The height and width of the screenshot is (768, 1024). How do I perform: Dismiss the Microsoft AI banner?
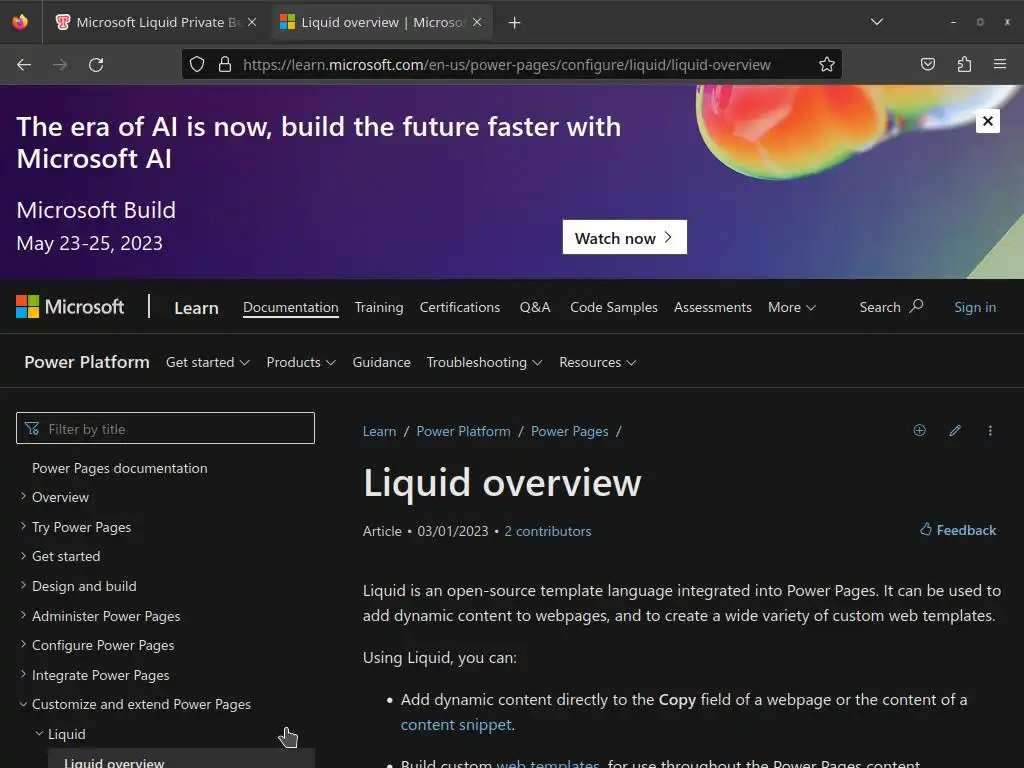pyautogui.click(x=987, y=121)
